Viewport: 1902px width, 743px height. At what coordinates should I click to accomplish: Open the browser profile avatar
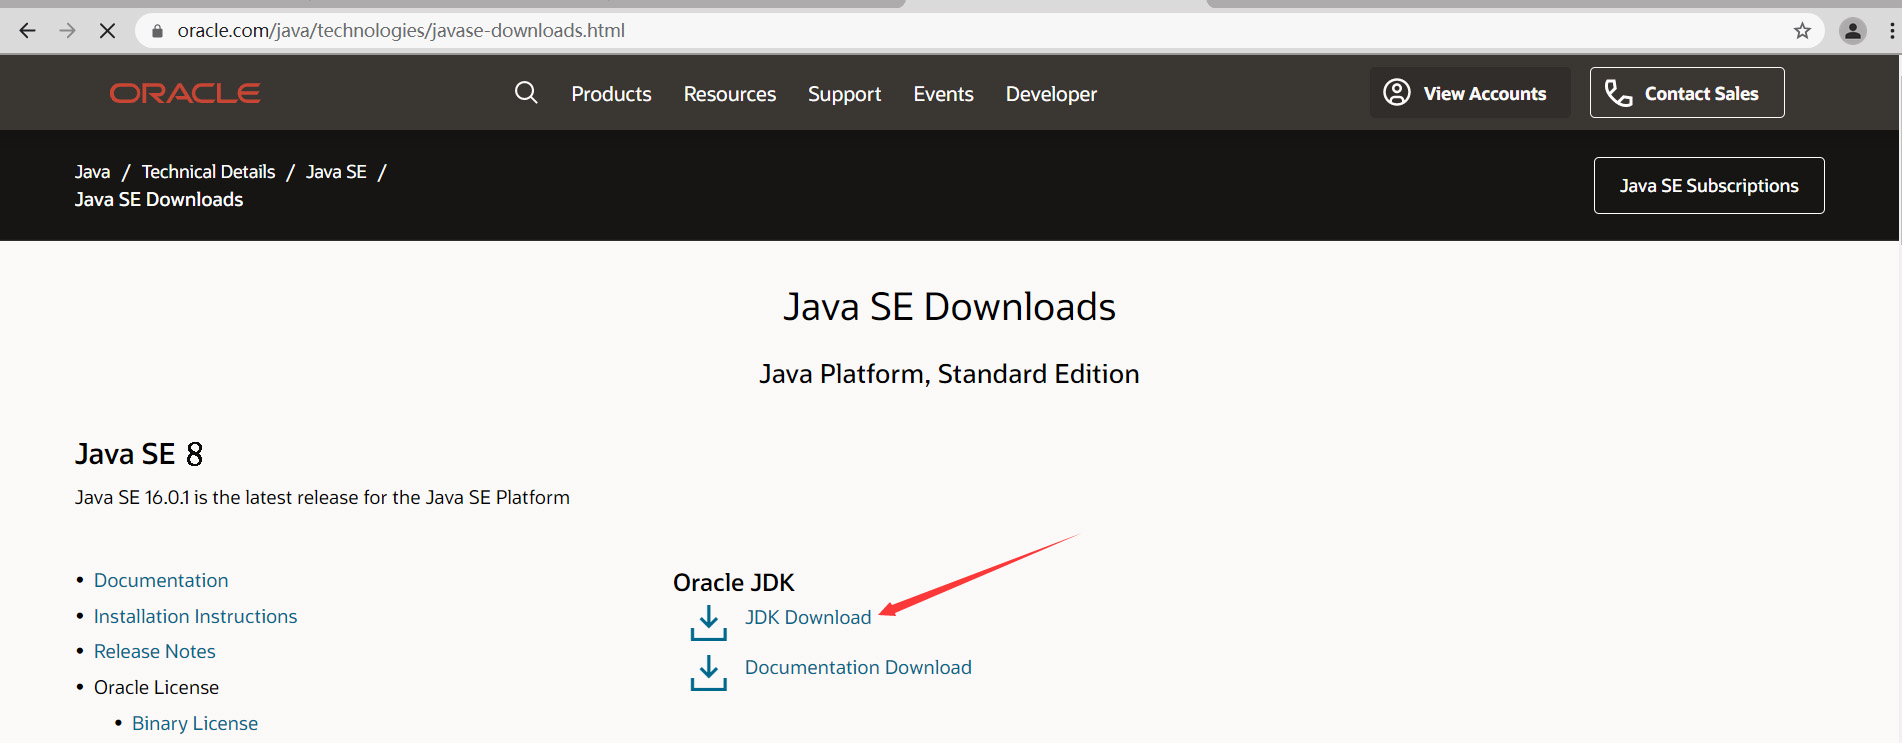pos(1853,31)
